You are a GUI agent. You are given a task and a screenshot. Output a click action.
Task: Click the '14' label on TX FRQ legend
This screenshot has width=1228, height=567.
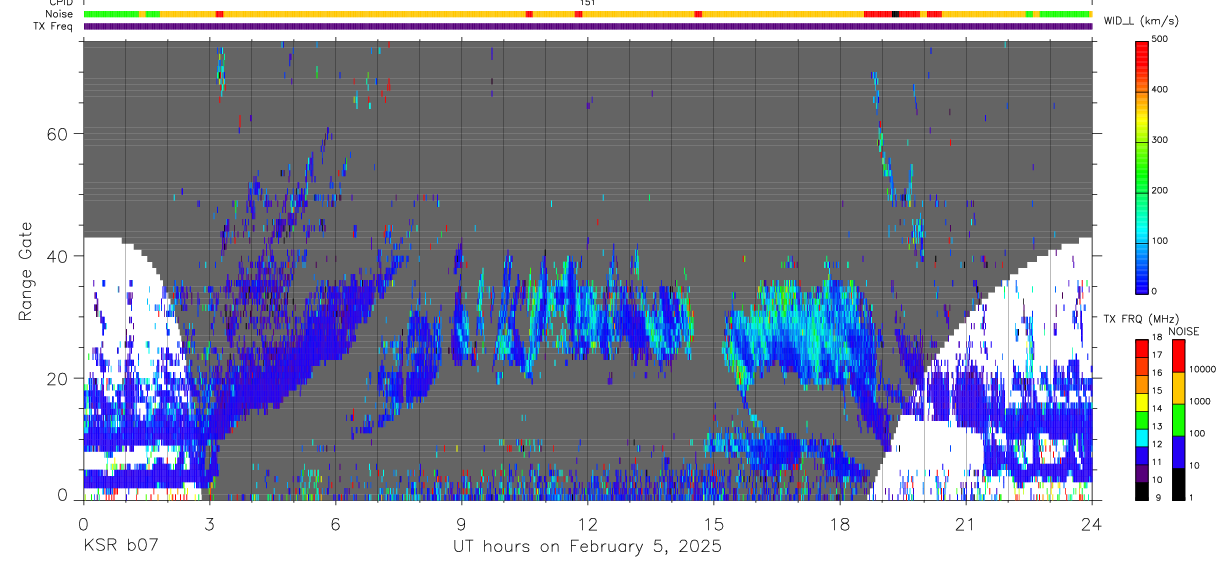click(1157, 408)
